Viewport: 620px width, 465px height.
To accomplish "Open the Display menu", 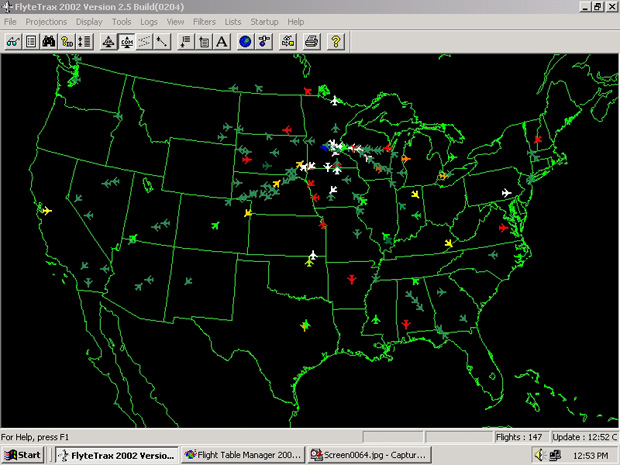I will pyautogui.click(x=89, y=22).
